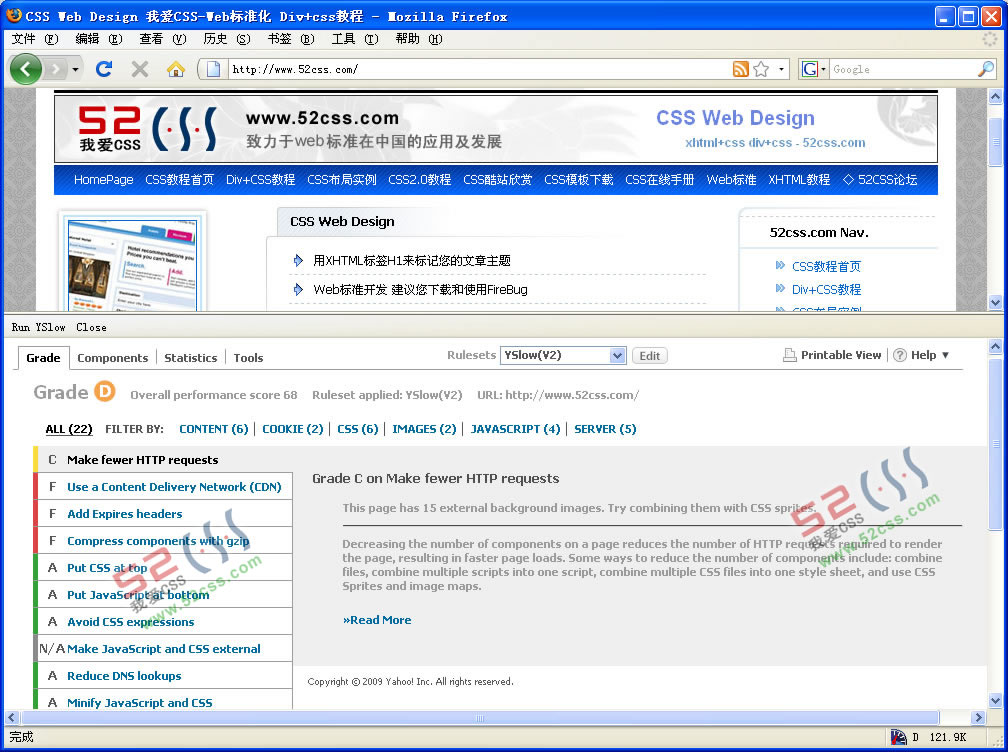
Task: Go back with the green Back arrow
Action: tap(26, 69)
